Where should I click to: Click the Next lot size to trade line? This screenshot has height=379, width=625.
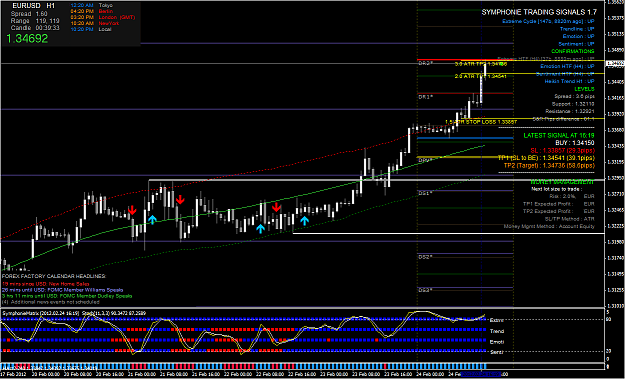556,189
